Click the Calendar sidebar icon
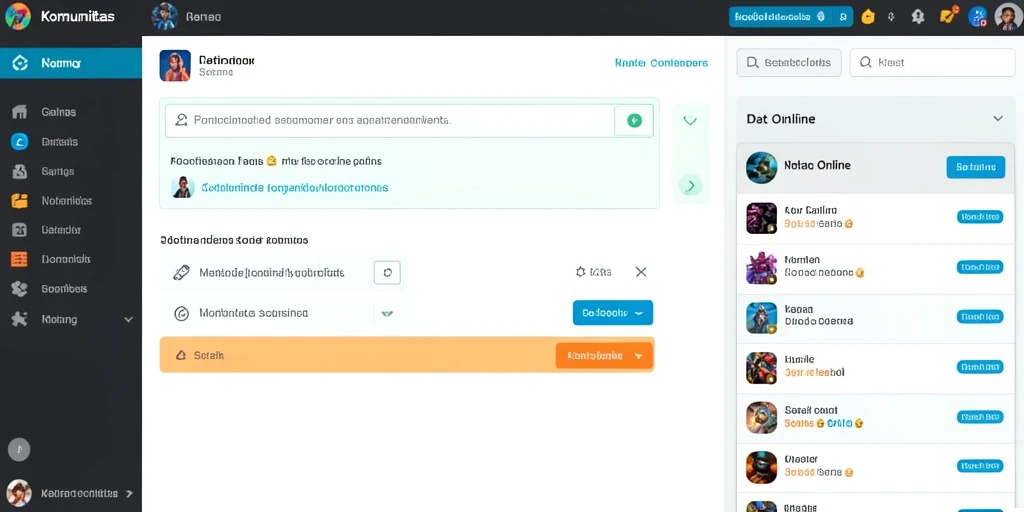Viewport: 1024px width, 512px height. coord(20,230)
